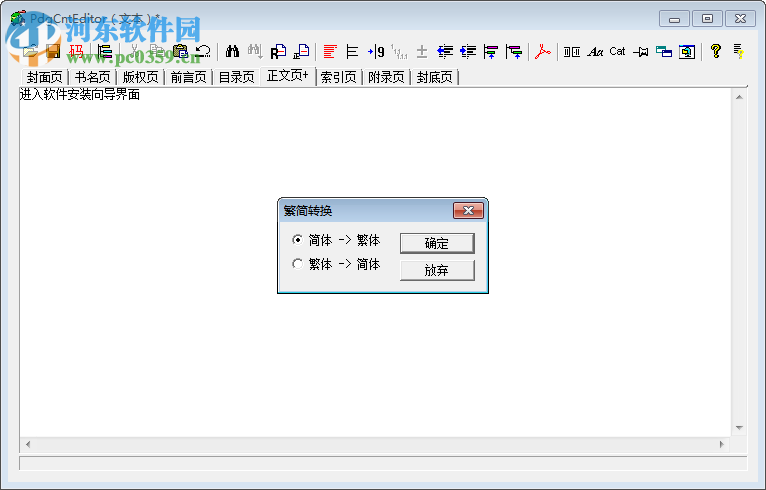Open the 附录页 tab
This screenshot has height=490, width=766.
(x=386, y=77)
